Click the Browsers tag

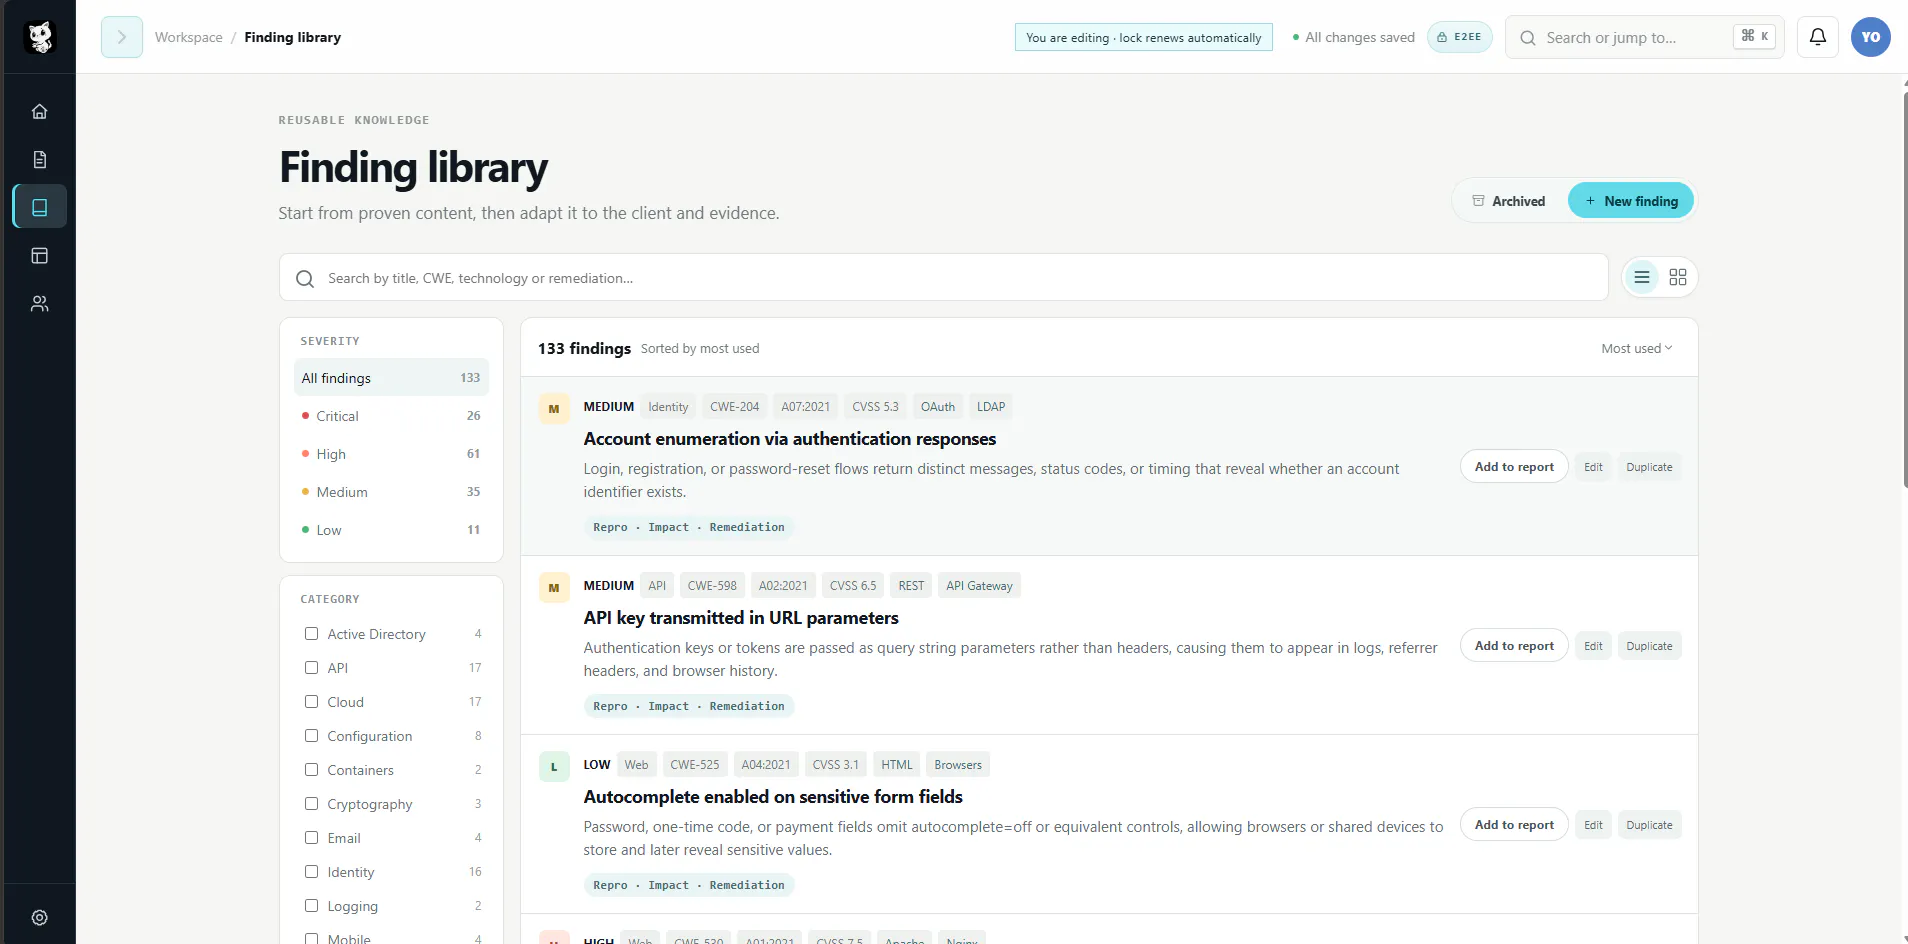(x=958, y=765)
